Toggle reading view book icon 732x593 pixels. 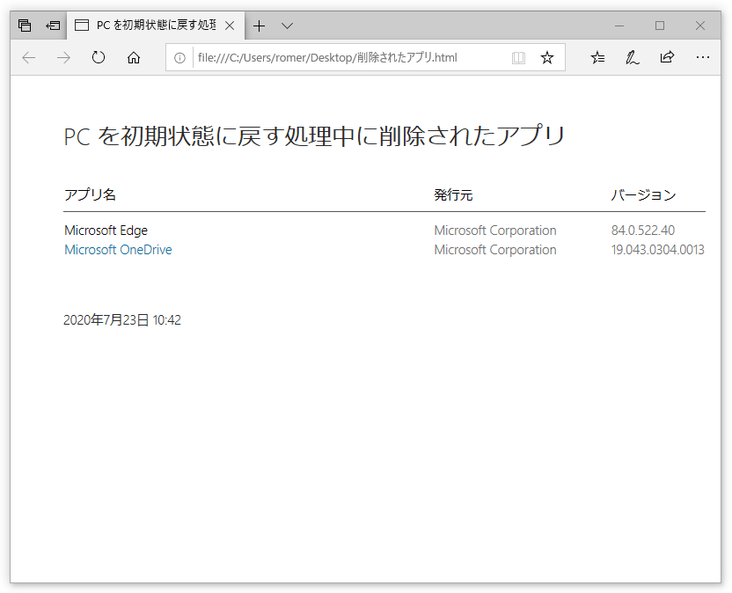519,58
